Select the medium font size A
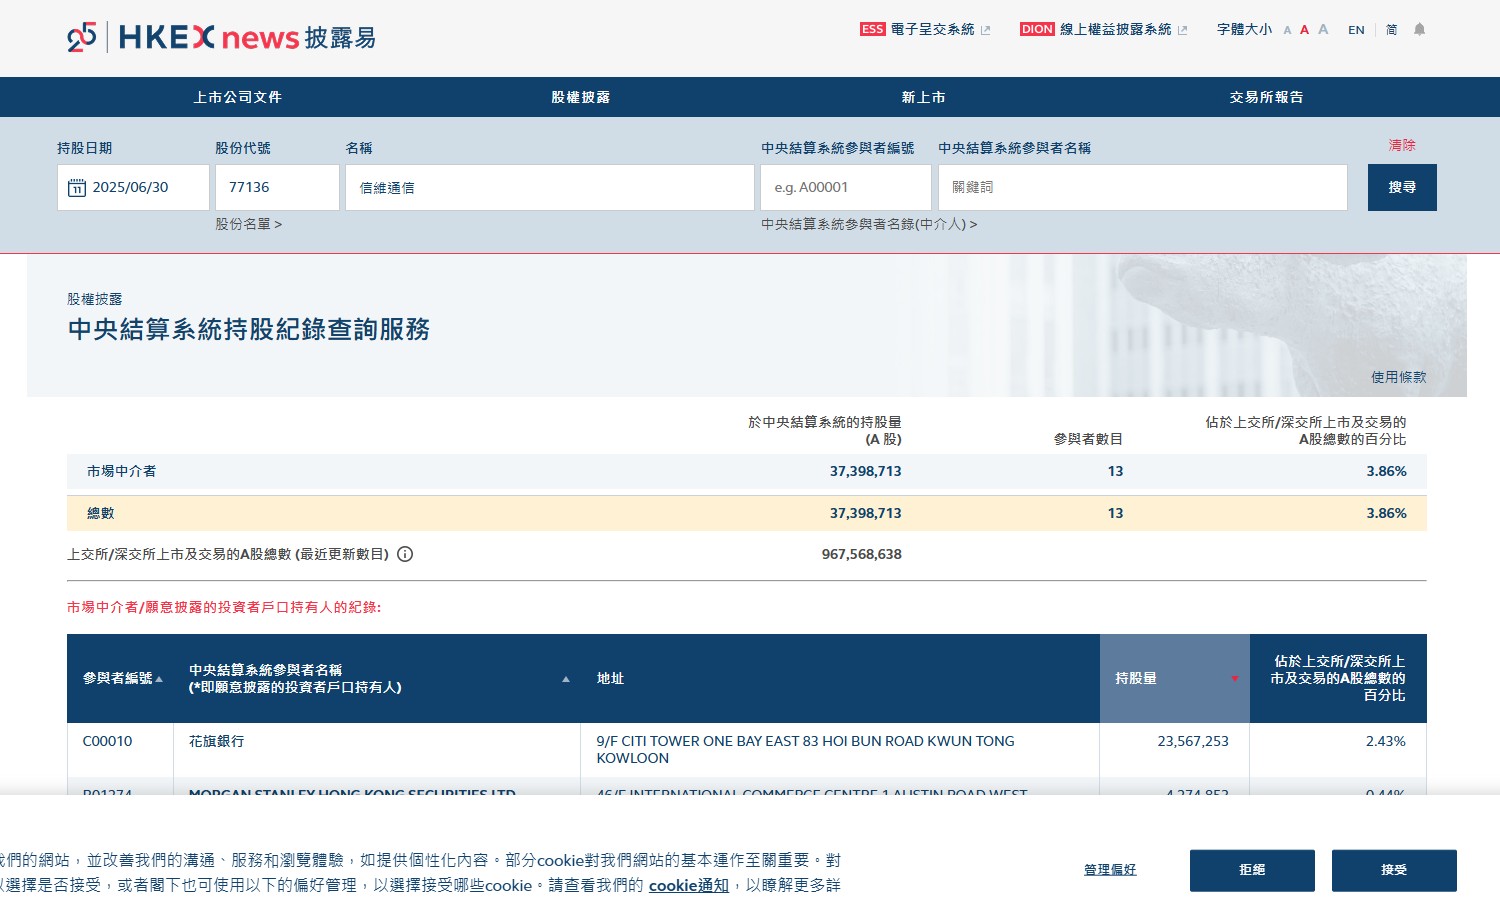Screen dimensions: 1500x903 click(1304, 30)
